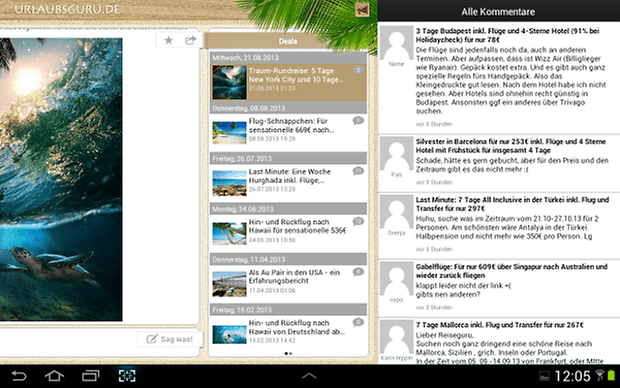Open the 'Gabelflüge: Für nur 609€' comment title
Viewport: 620px width, 388px height.
511,271
